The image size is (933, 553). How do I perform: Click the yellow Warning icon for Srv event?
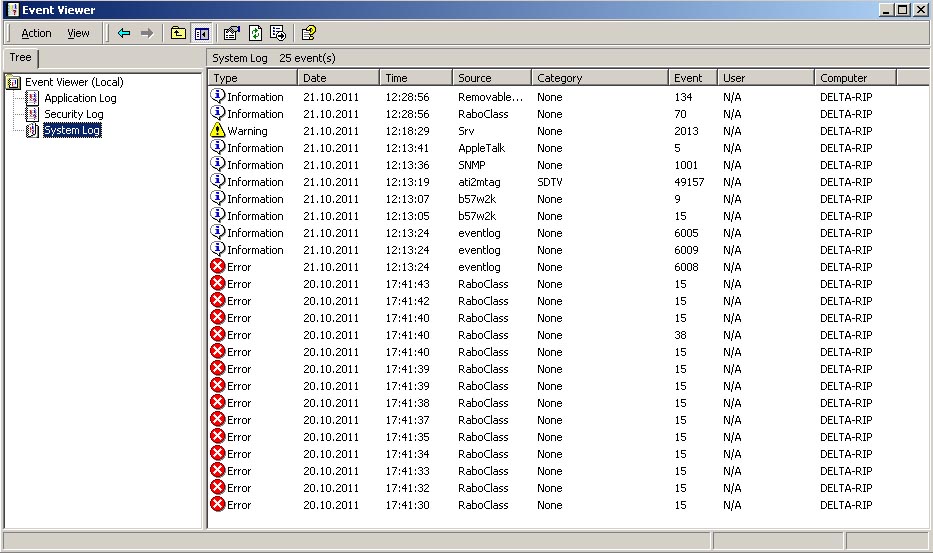[x=218, y=130]
